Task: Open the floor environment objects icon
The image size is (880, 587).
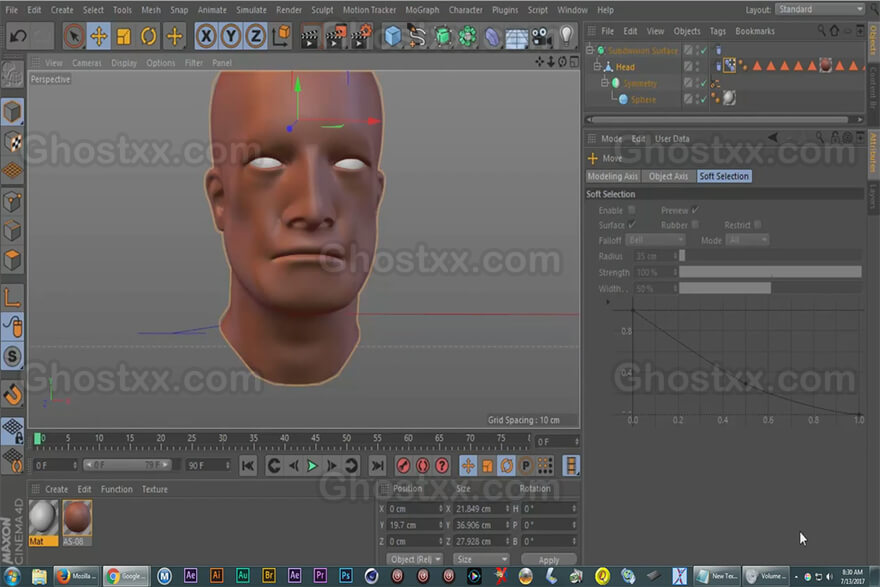Action: [x=516, y=37]
